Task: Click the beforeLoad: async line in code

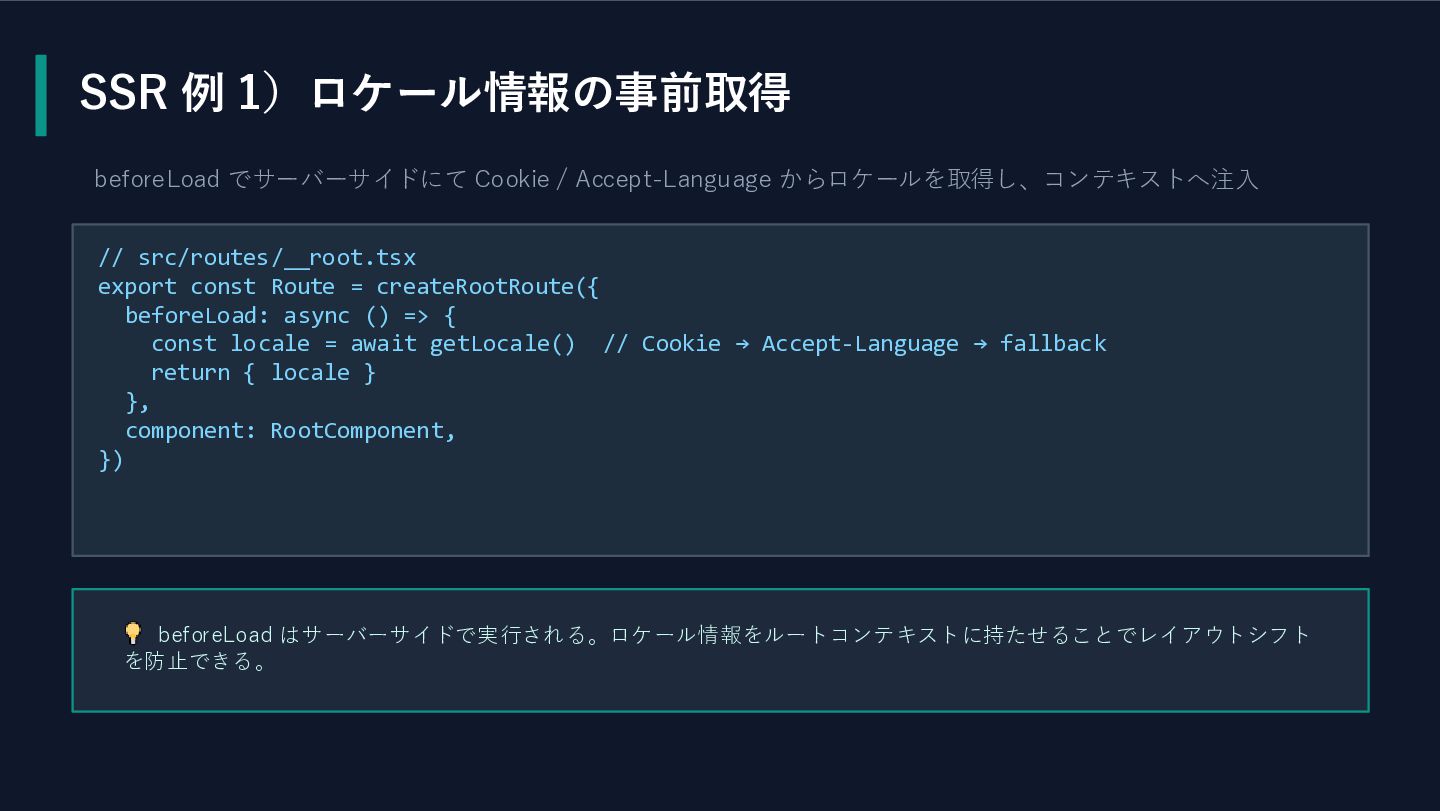Action: (x=290, y=315)
